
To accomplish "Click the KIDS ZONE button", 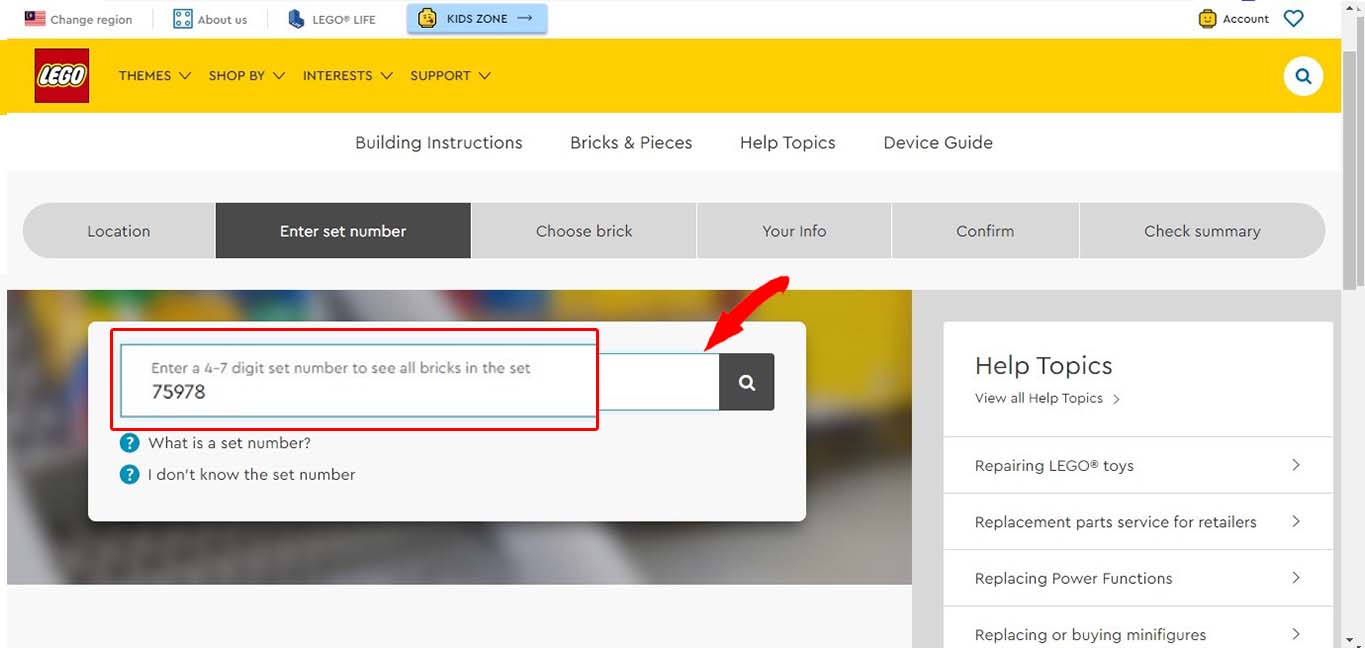I will coord(477,18).
